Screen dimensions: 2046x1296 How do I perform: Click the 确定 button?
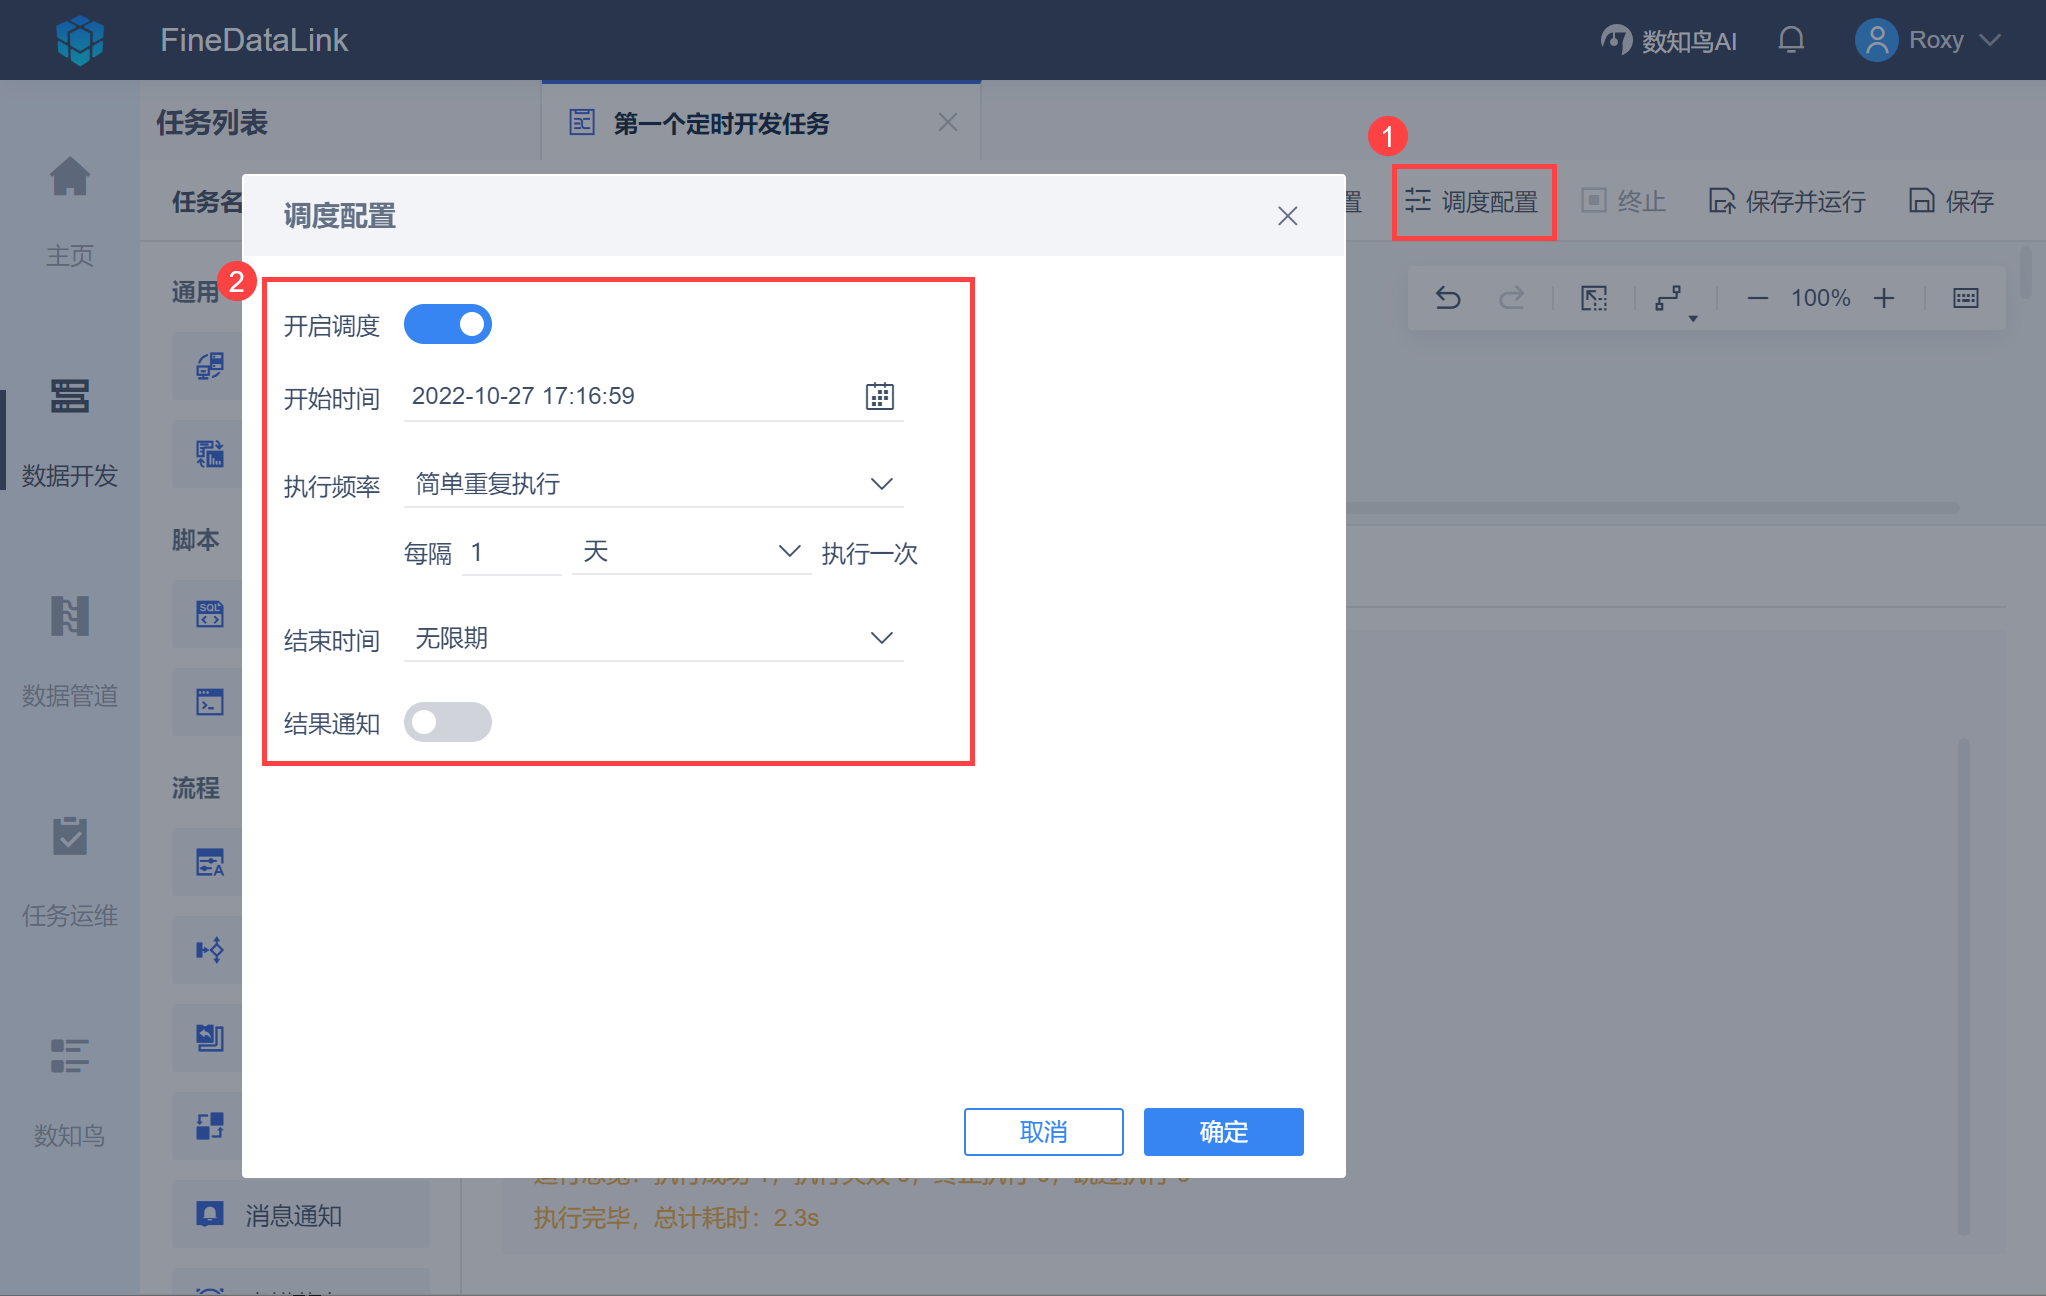1223,1132
